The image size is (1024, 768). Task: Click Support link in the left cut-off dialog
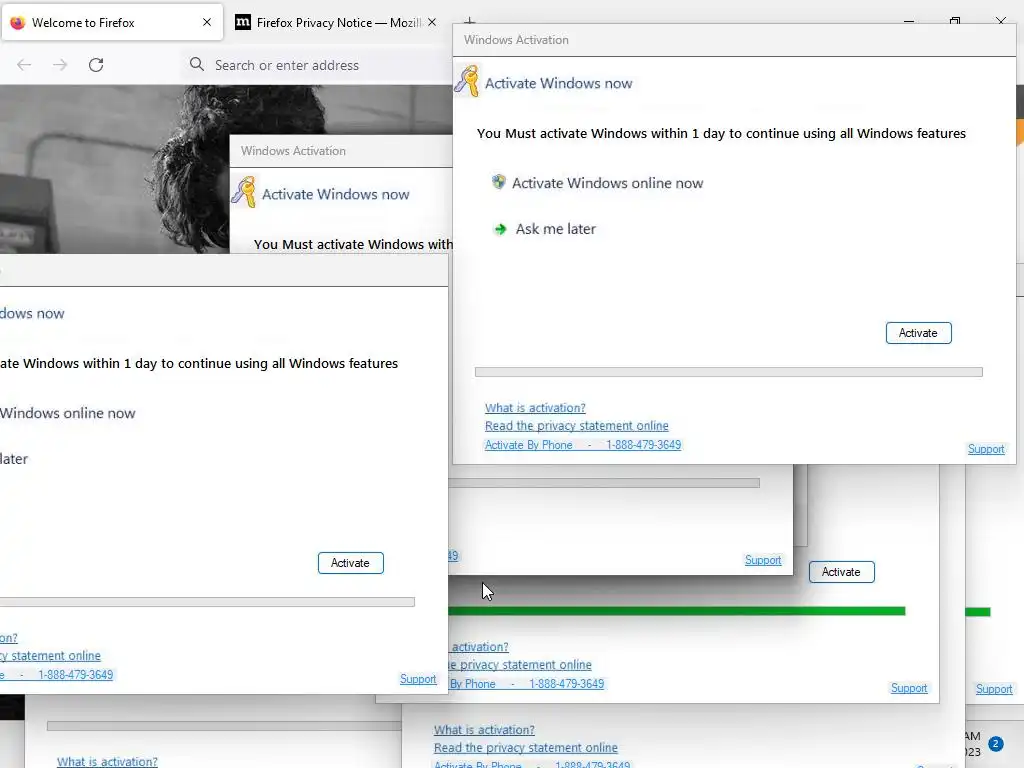tap(418, 679)
